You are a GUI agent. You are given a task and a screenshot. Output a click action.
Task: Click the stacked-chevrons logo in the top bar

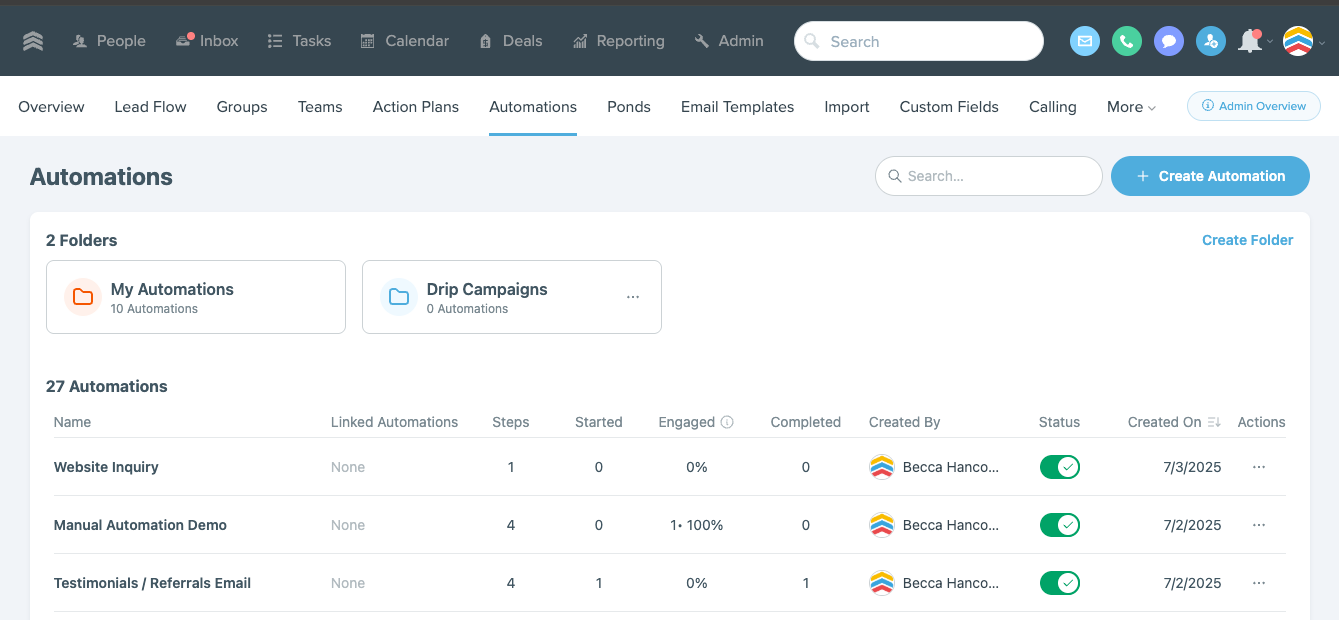click(33, 41)
